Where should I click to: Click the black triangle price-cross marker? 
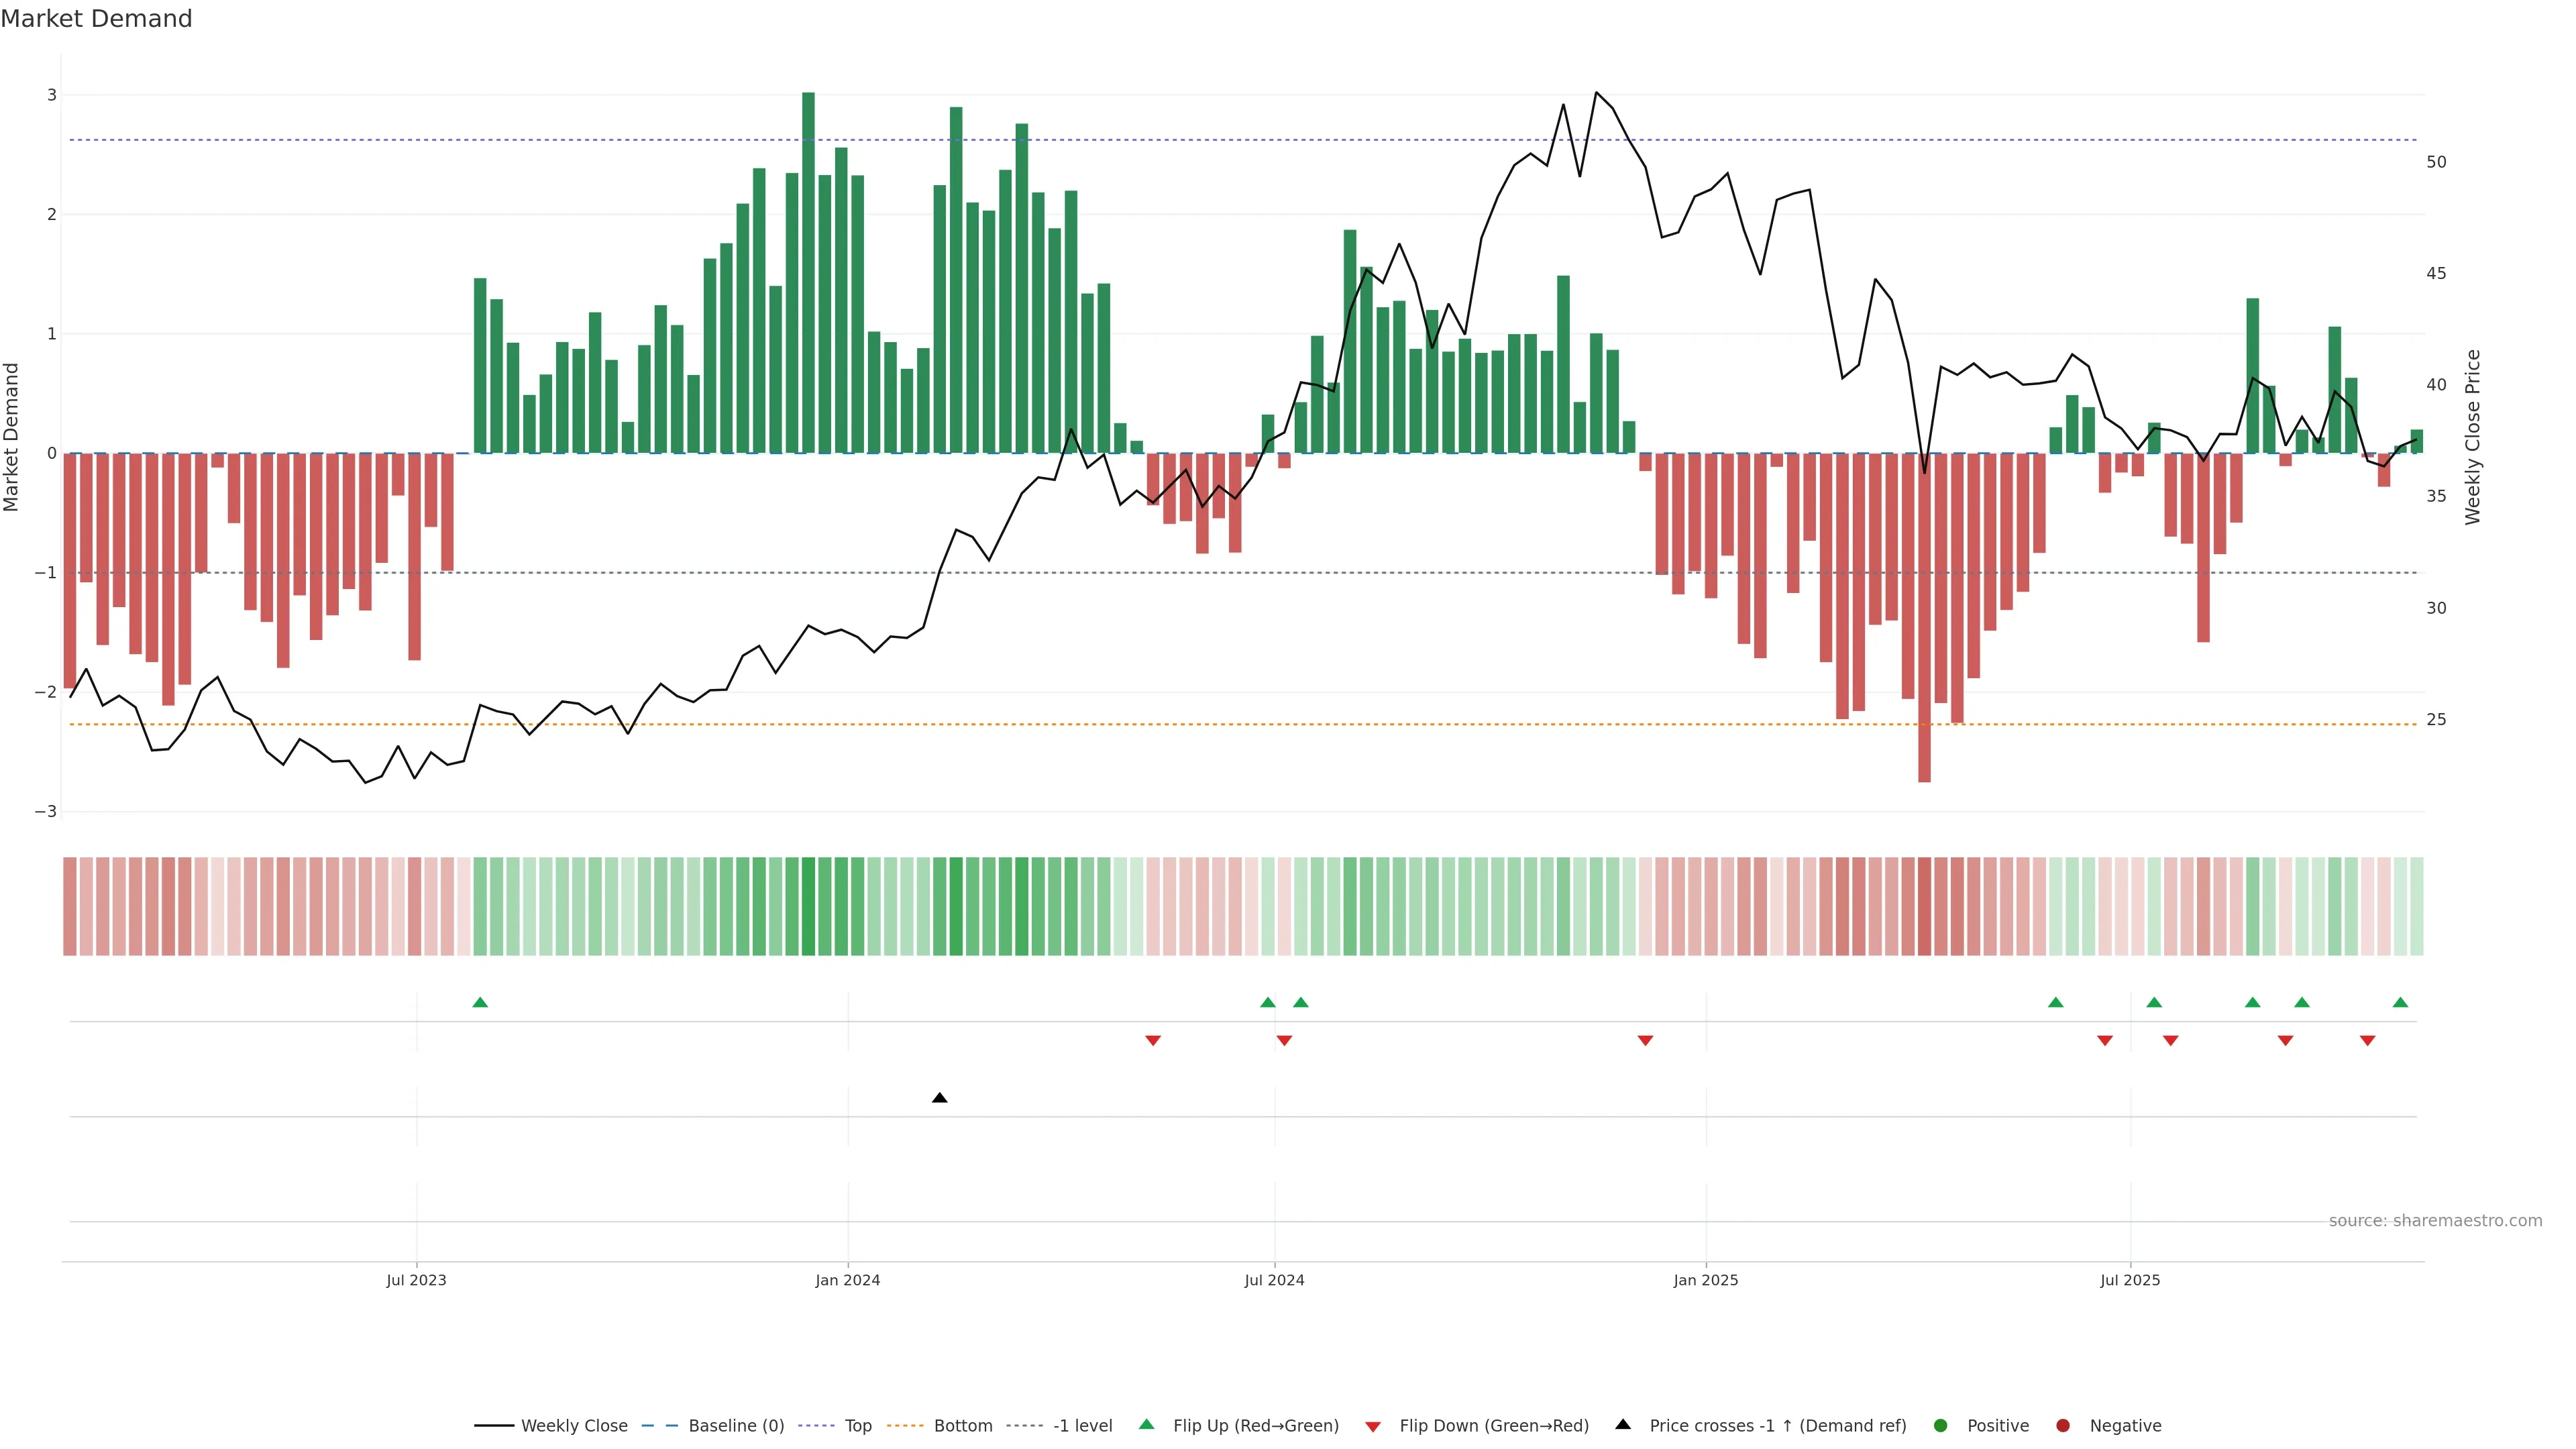coord(939,1098)
